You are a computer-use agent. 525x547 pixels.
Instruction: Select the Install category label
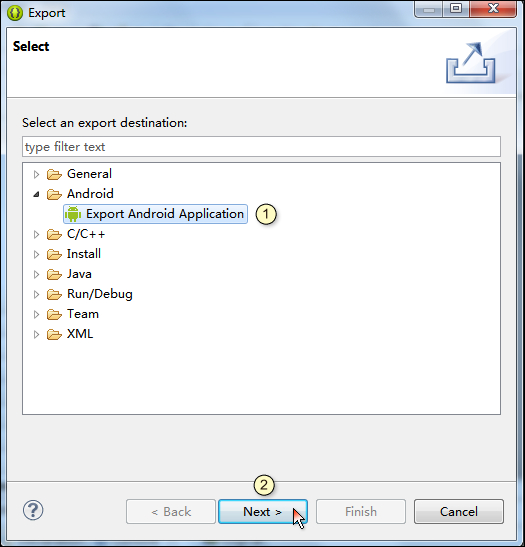coord(84,254)
